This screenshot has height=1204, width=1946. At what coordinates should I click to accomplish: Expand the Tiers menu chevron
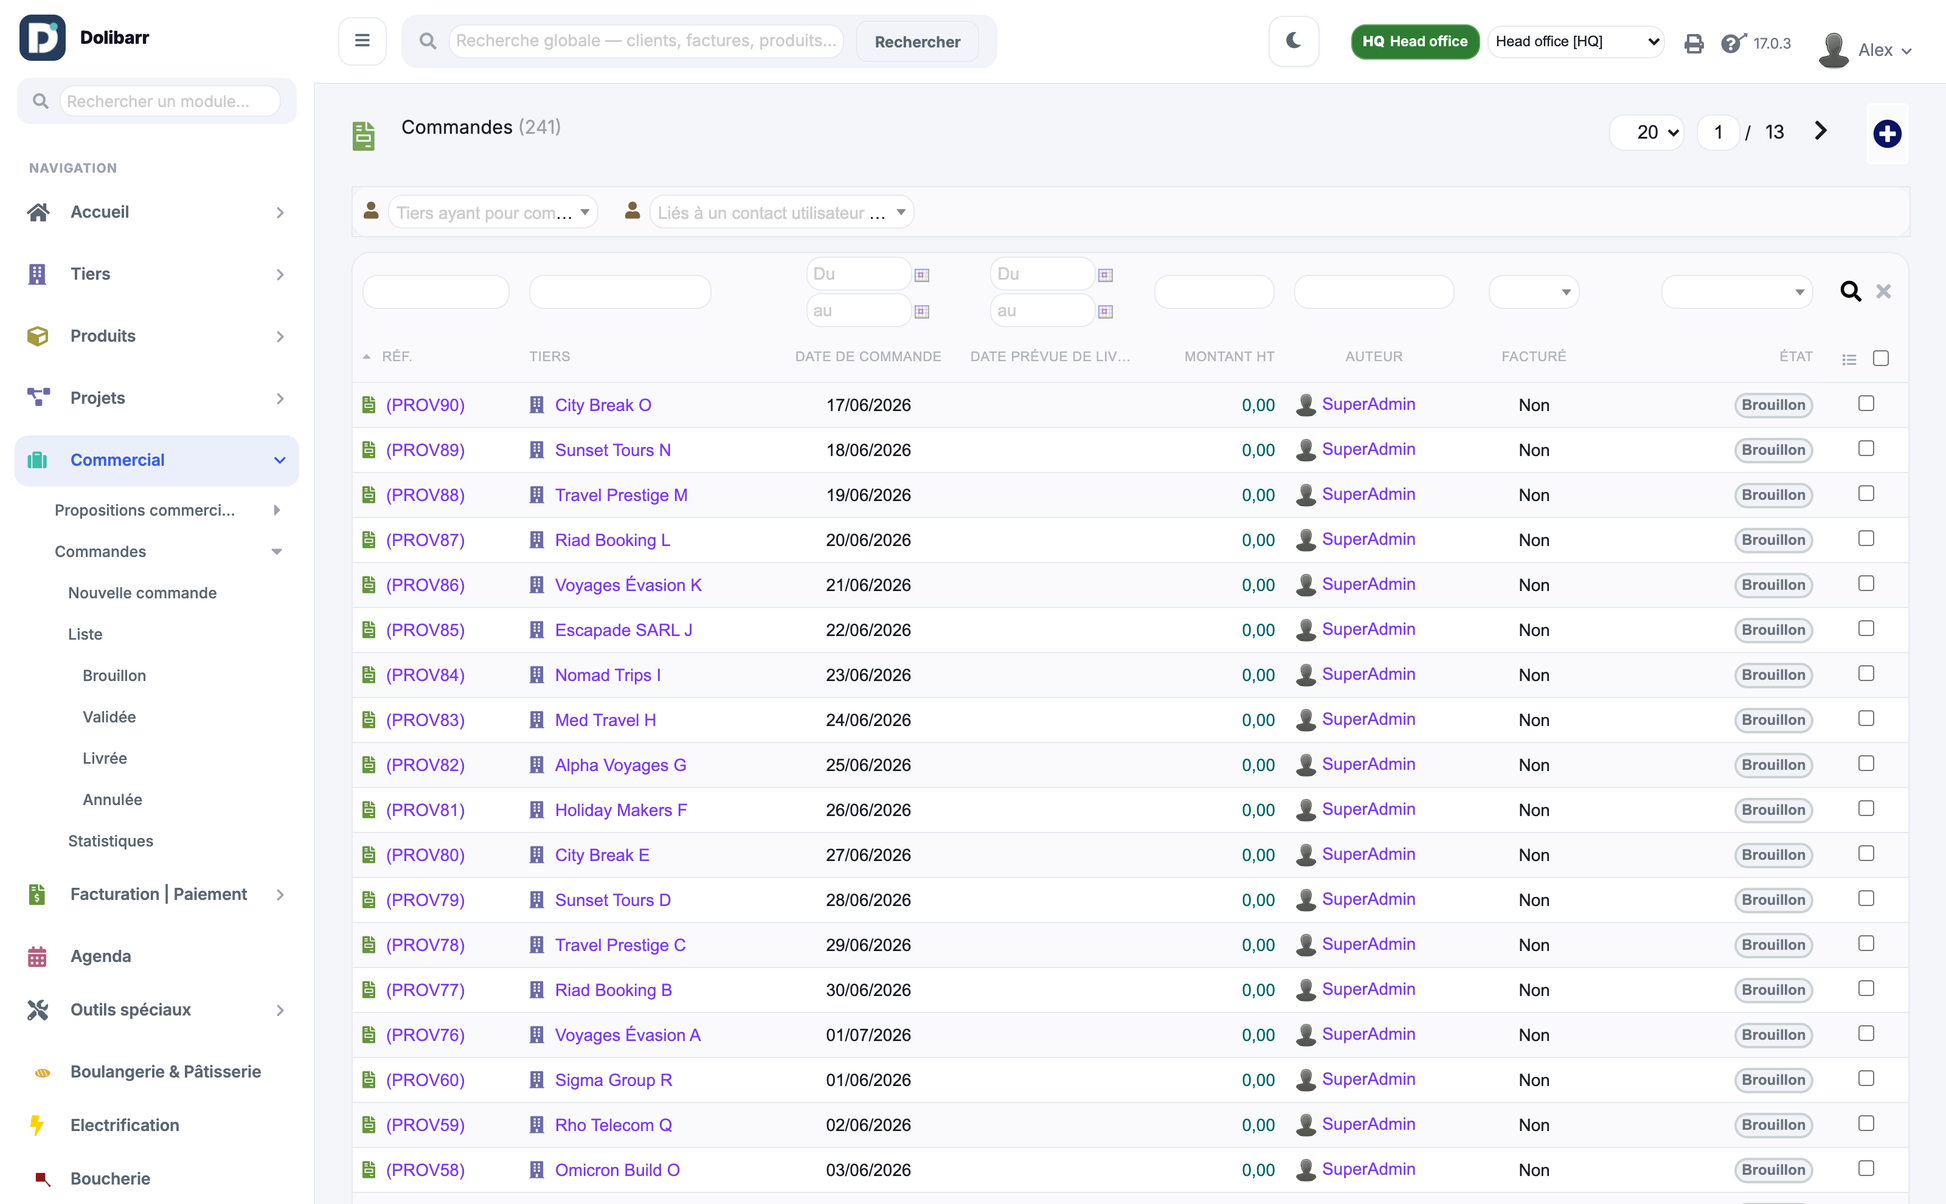(x=280, y=274)
